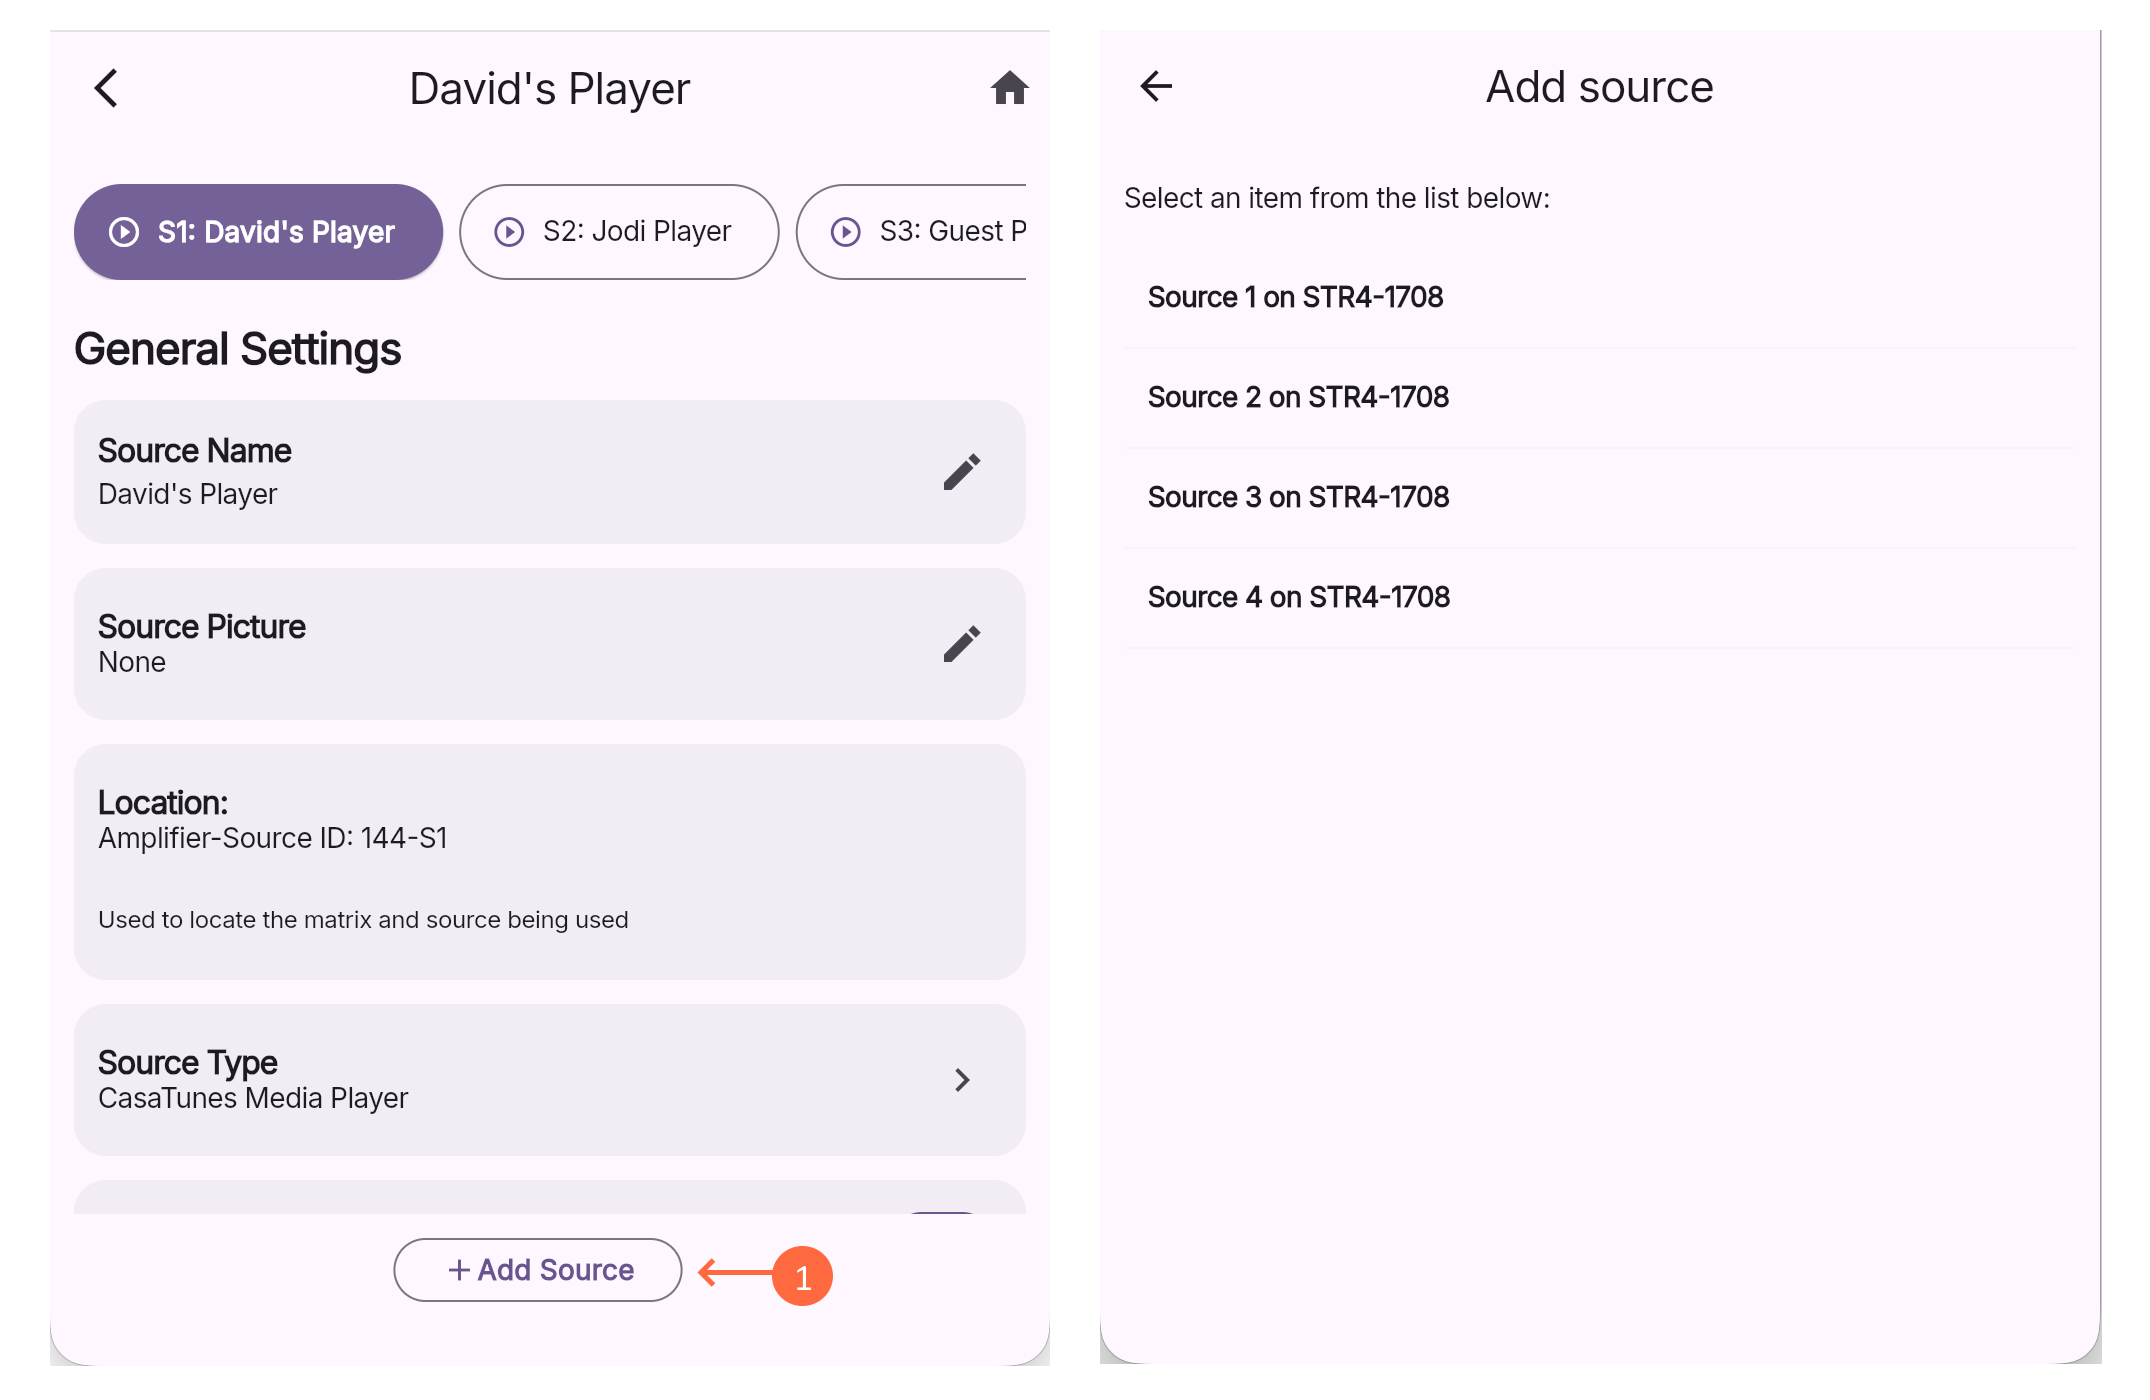Click play icon in S1 David's Player tab
The width and height of the screenshot is (2150, 1400).
(124, 232)
